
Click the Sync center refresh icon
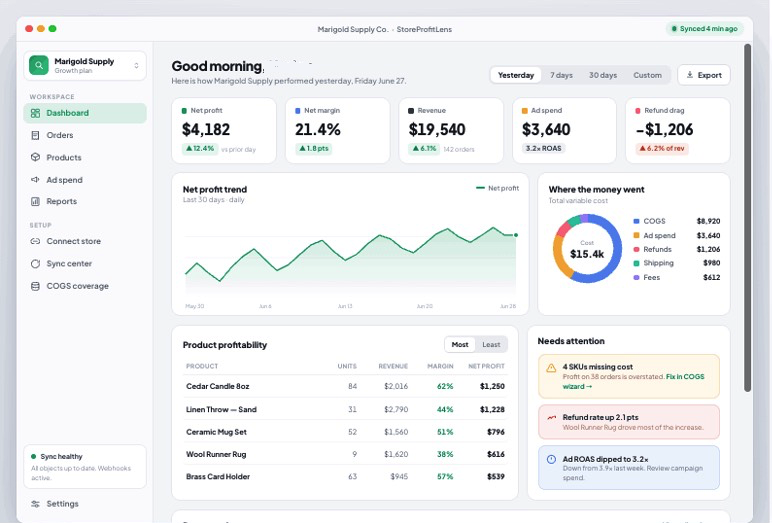pos(35,264)
